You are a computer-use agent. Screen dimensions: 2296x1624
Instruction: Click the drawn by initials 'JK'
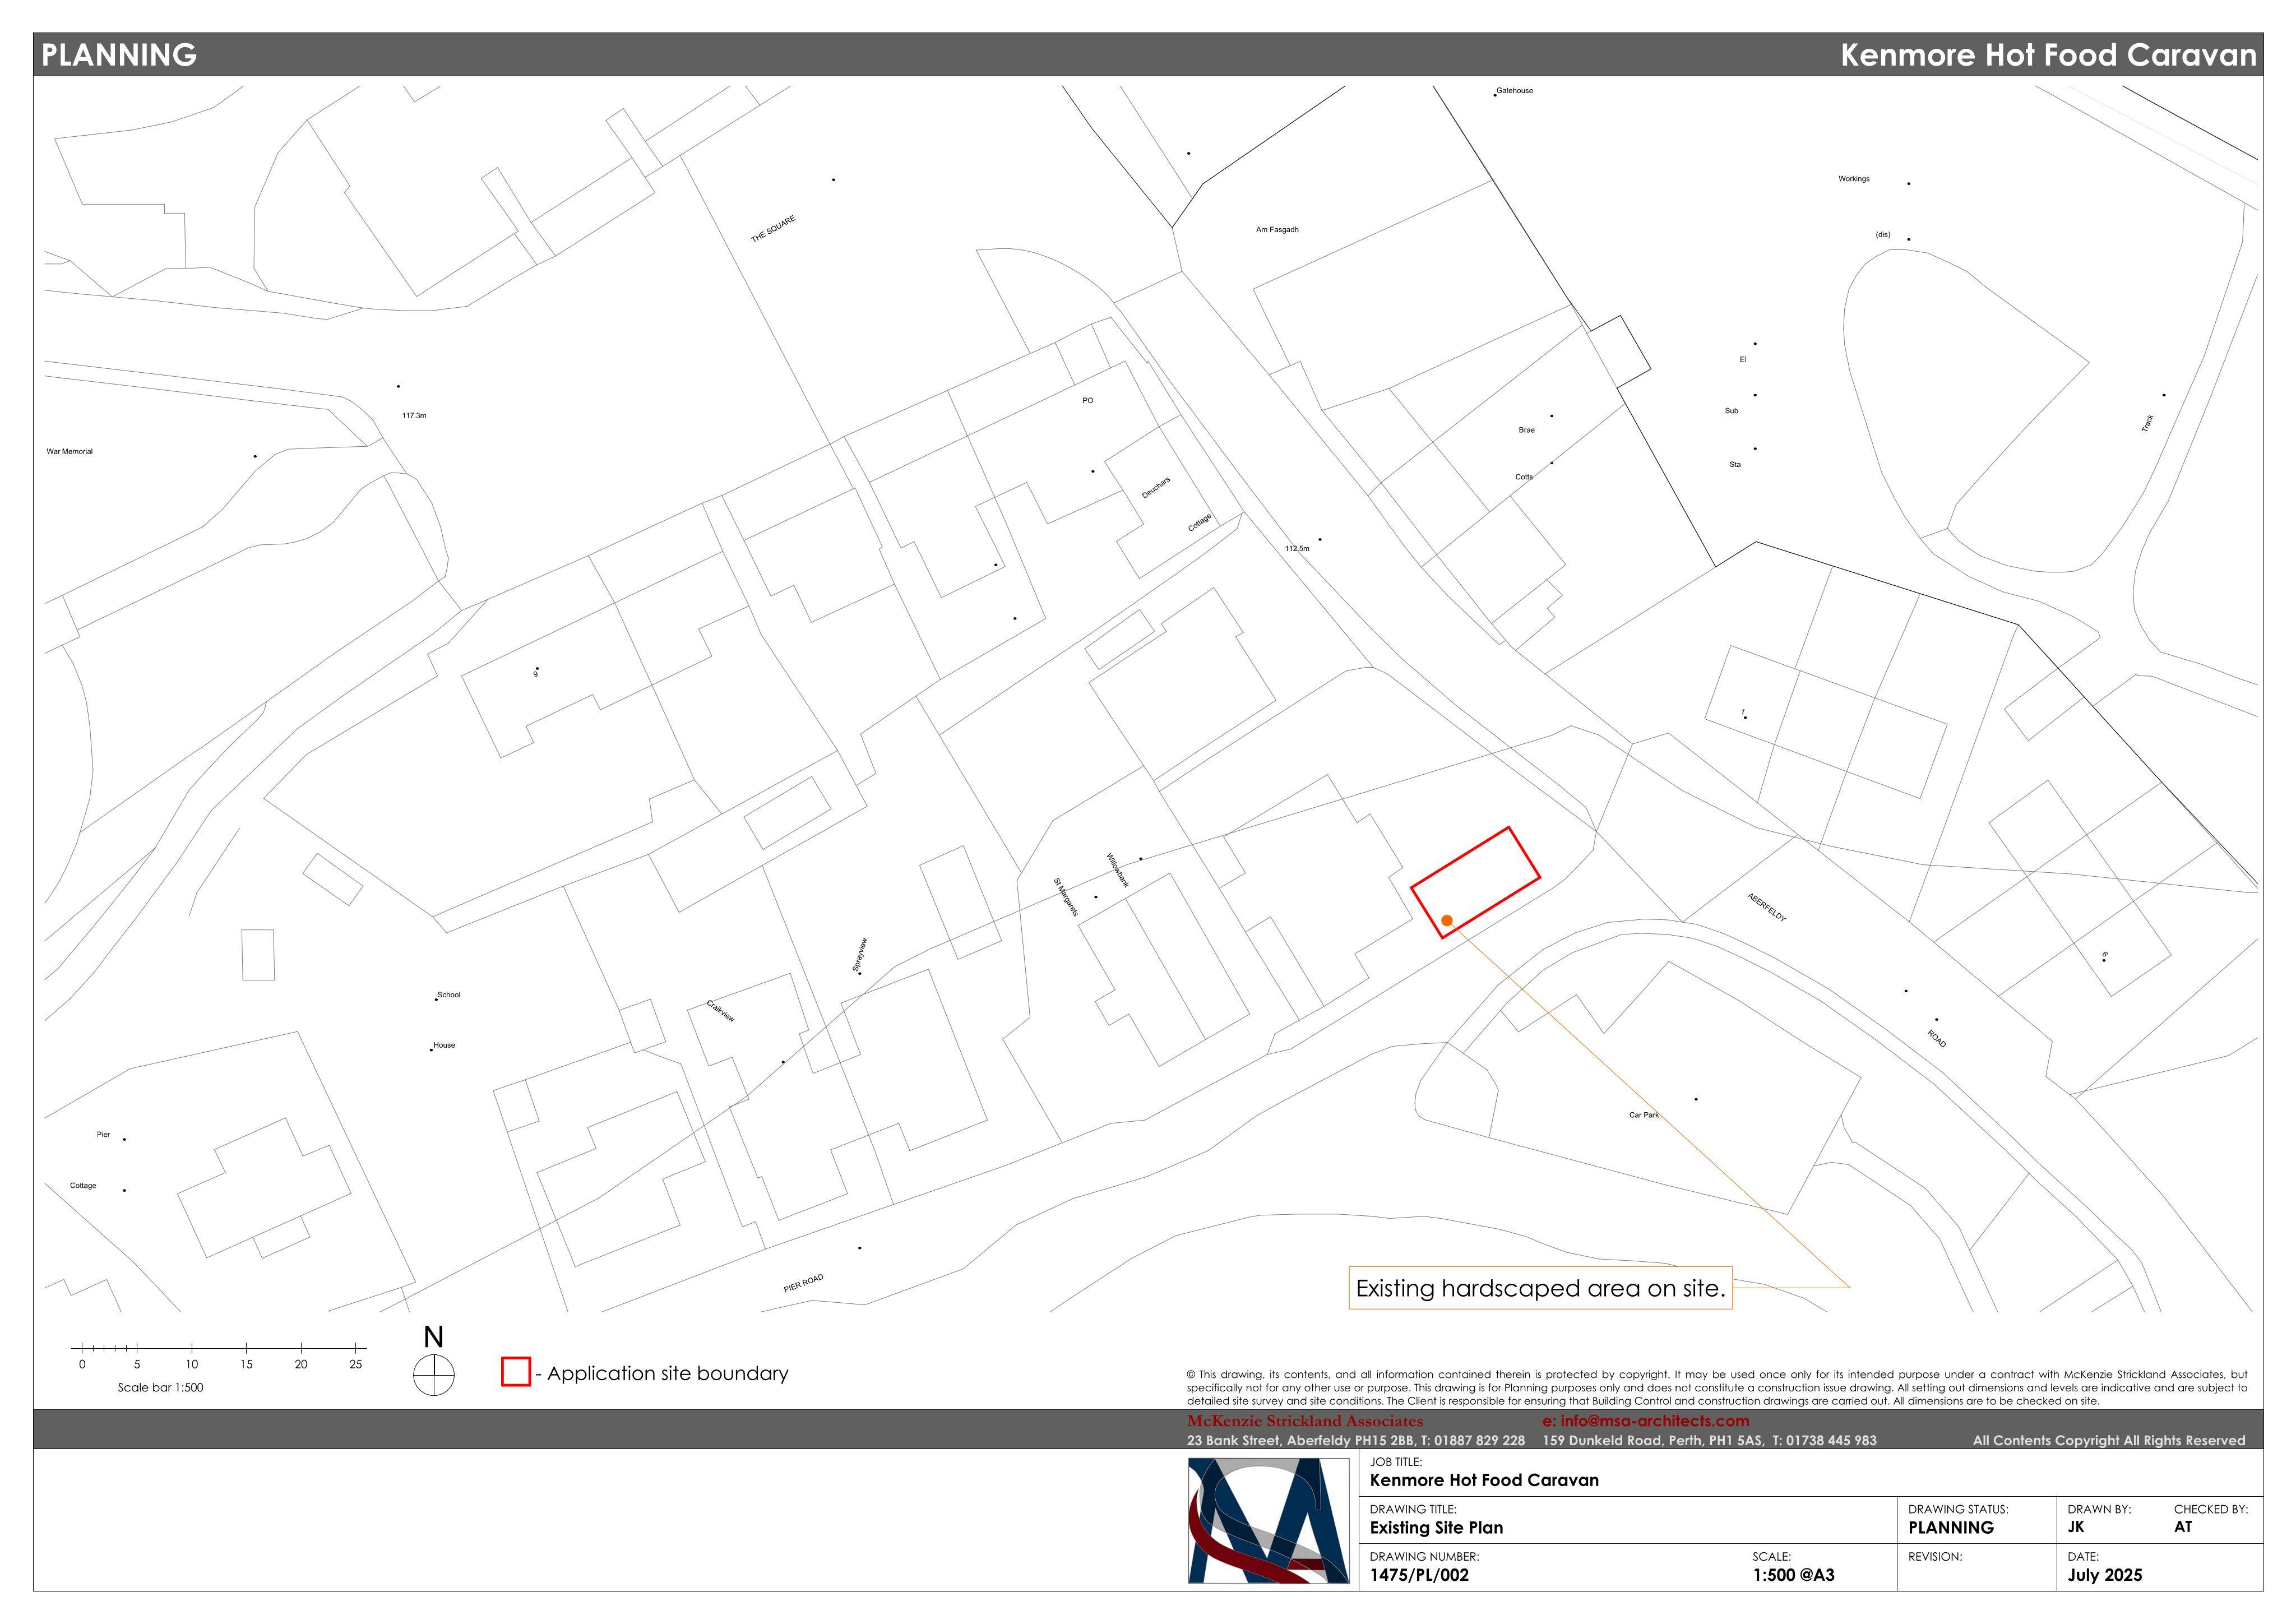click(2076, 1528)
